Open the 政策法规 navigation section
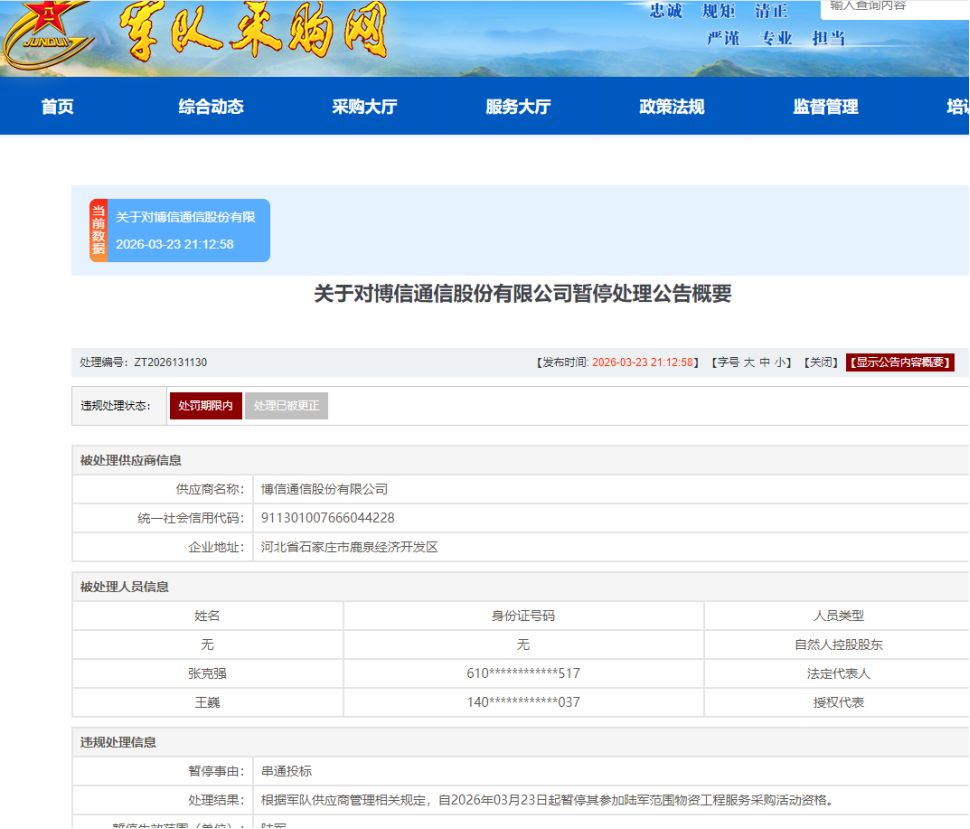Viewport: 970px width, 829px height. tap(668, 107)
